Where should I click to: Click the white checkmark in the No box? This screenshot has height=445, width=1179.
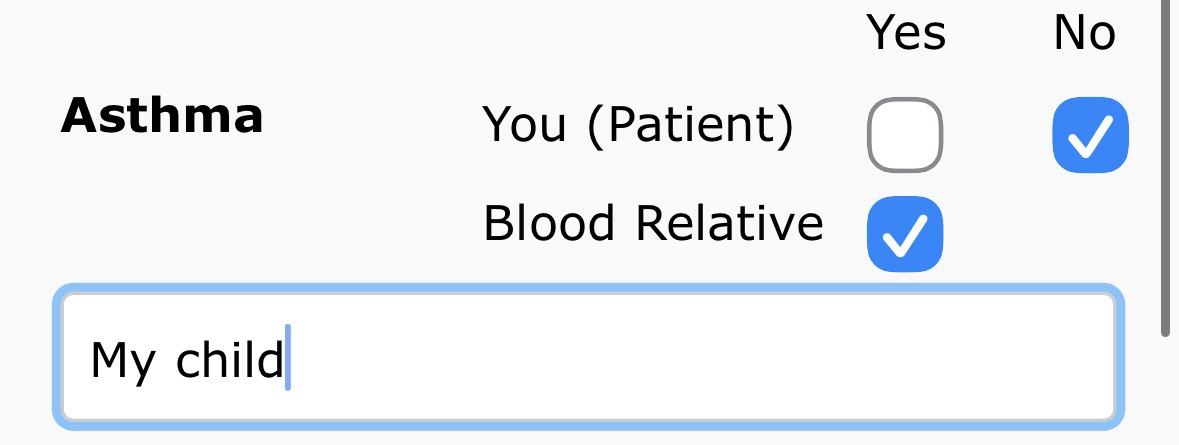point(1090,137)
